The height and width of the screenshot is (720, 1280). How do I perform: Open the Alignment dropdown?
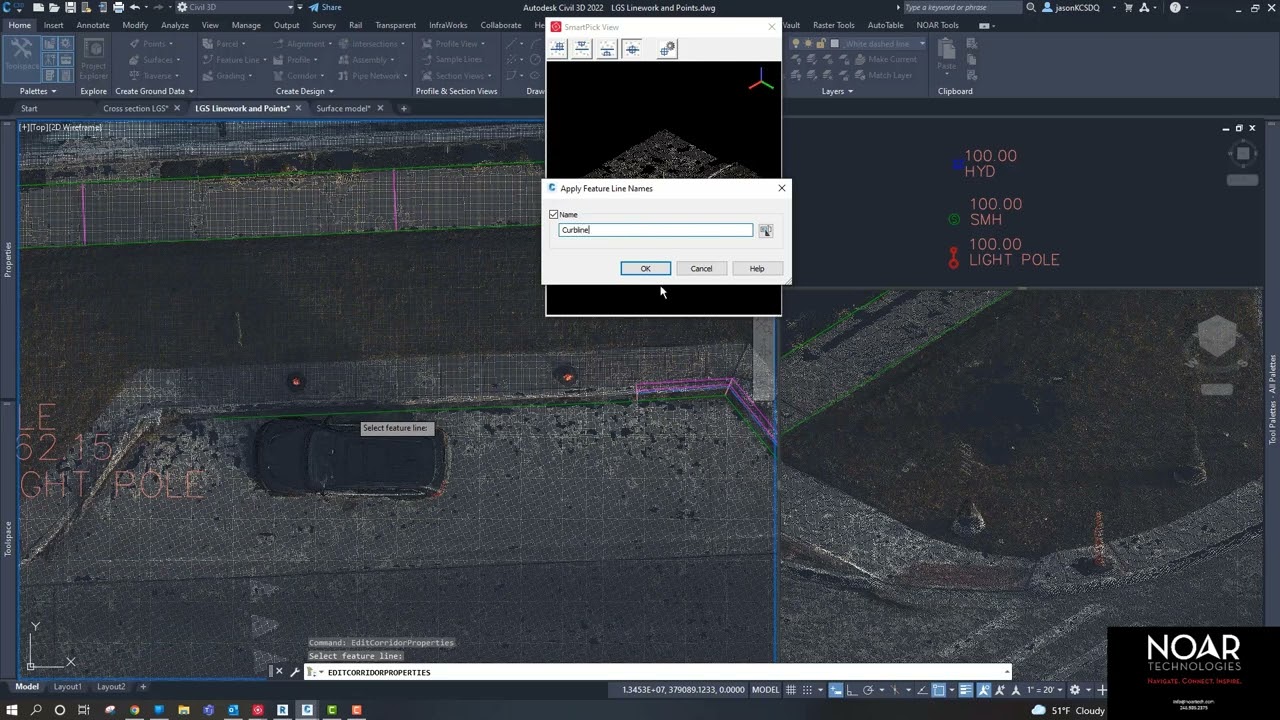pos(303,44)
